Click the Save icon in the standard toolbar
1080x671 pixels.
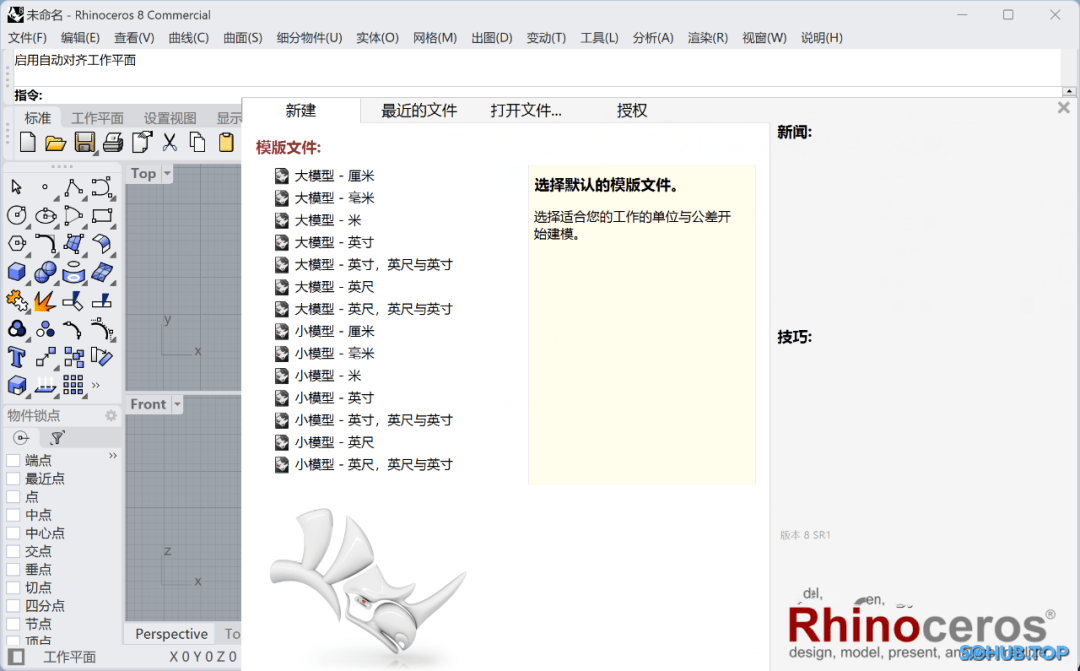86,141
